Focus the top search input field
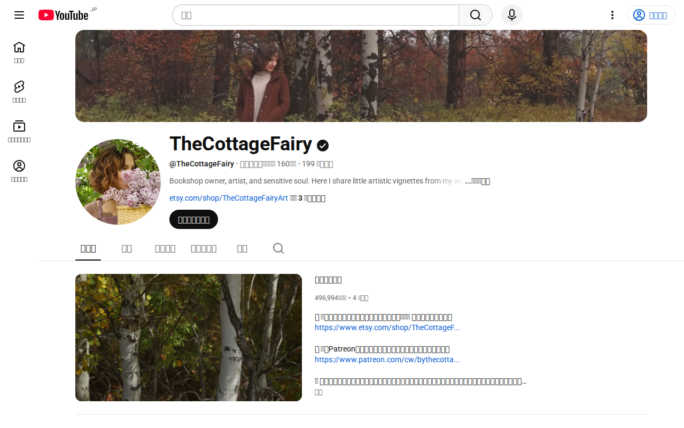The width and height of the screenshot is (684, 428). point(315,15)
